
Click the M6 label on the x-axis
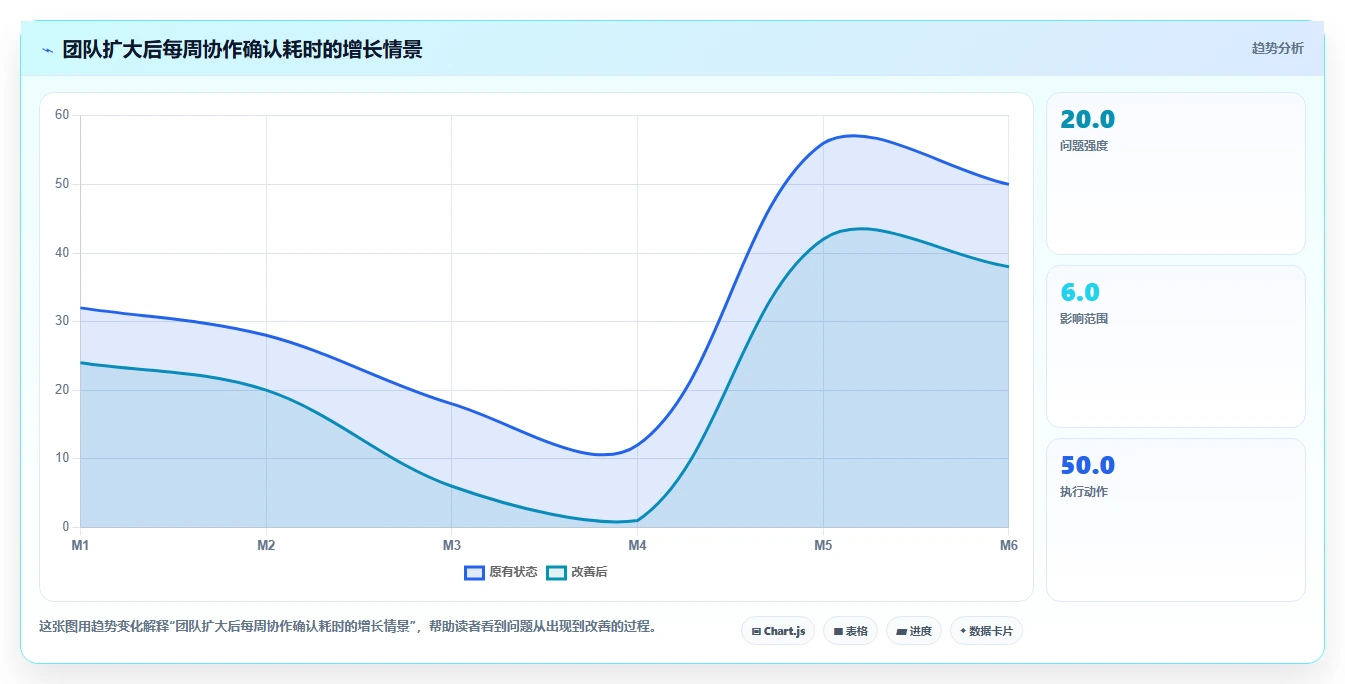[1008, 545]
